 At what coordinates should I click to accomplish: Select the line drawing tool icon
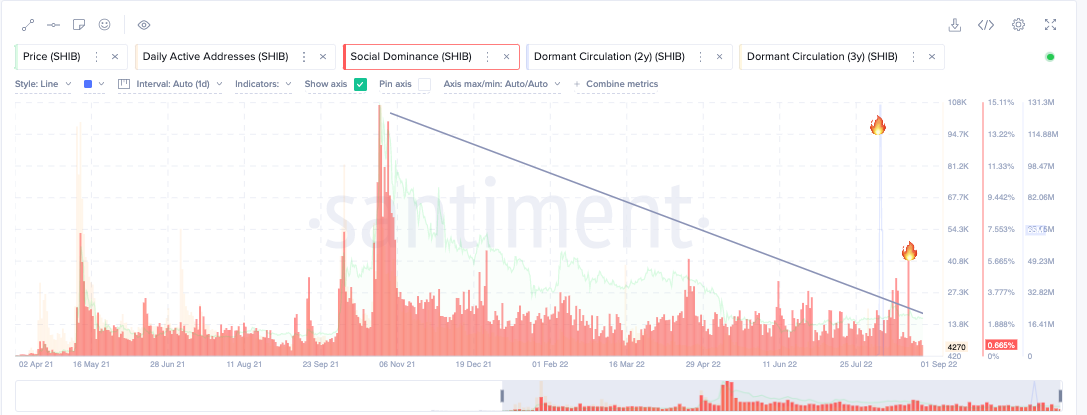coord(28,25)
